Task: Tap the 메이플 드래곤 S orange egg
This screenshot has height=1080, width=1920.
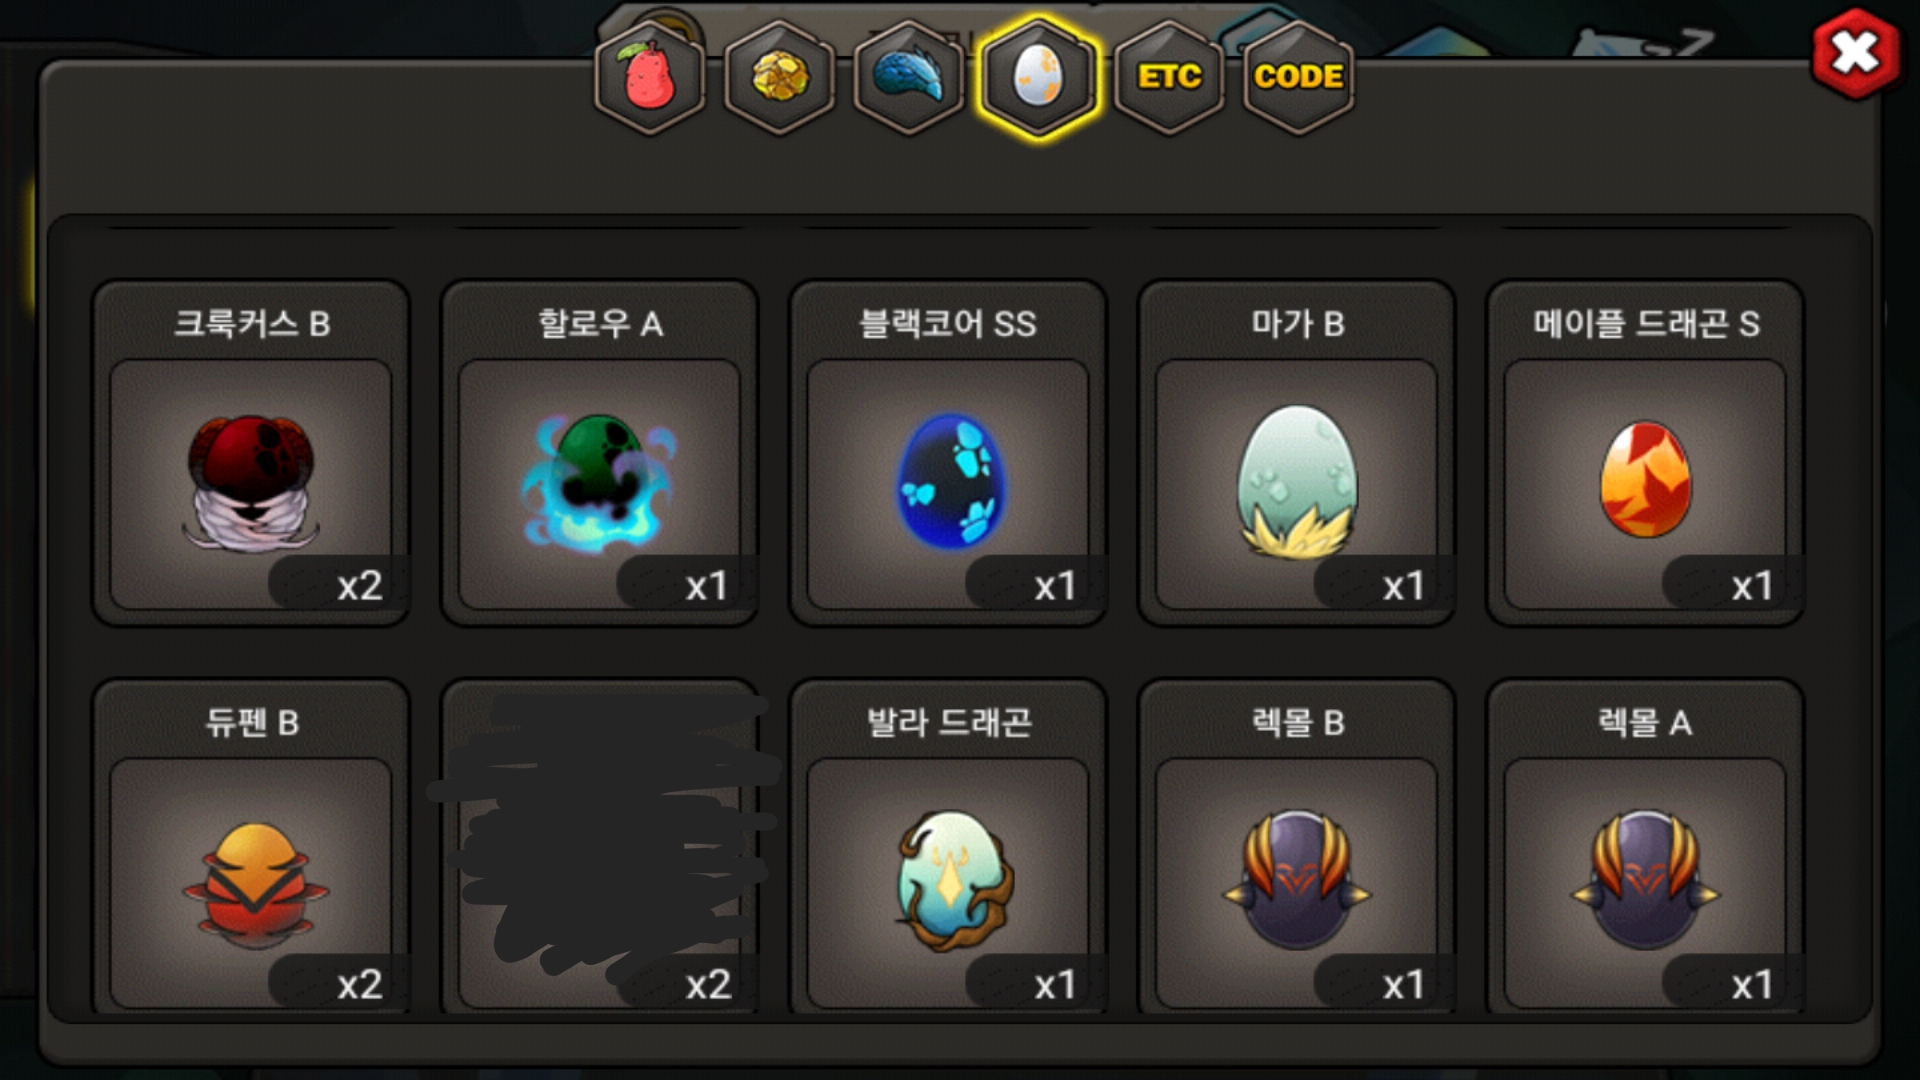Action: 1645,453
